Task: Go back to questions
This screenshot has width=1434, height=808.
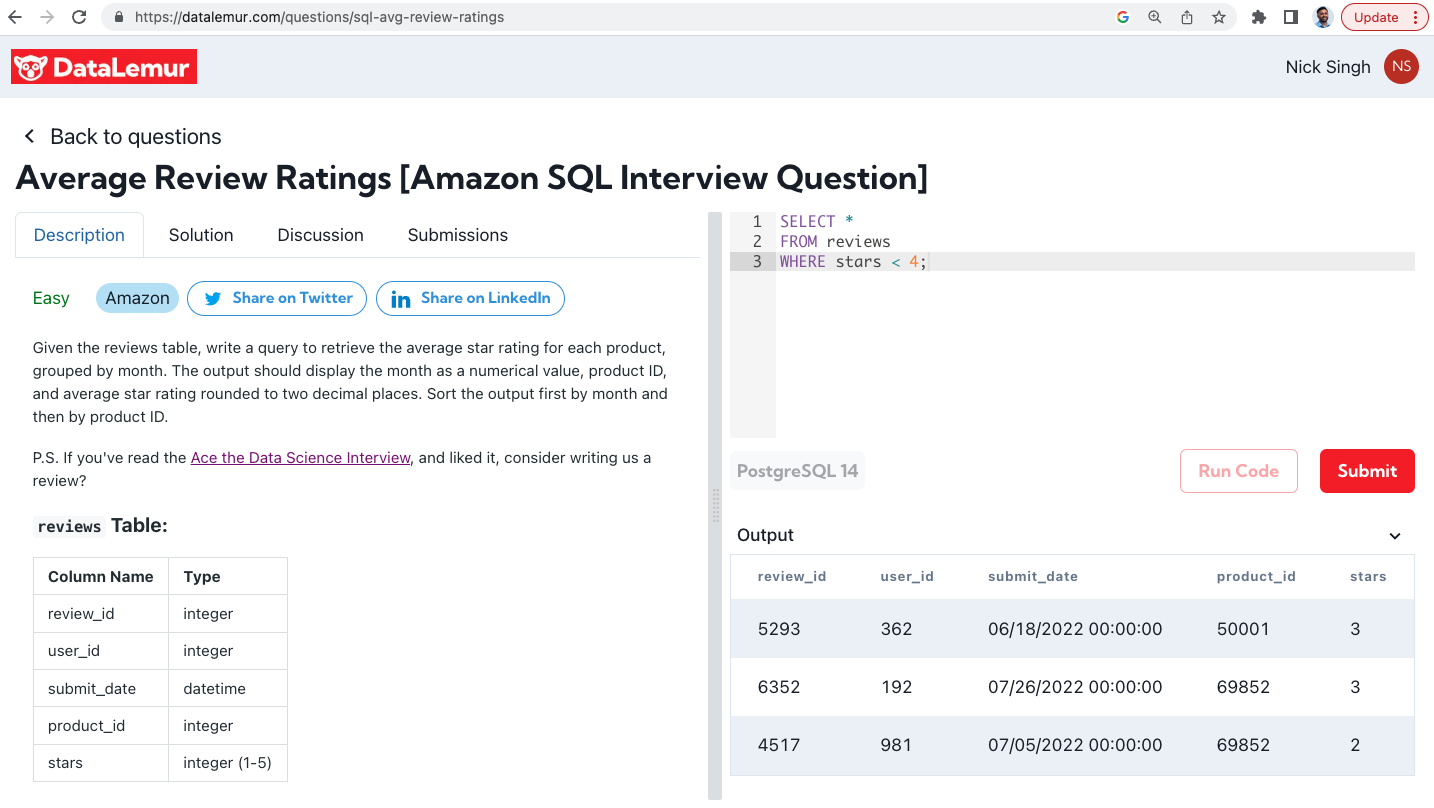Action: (122, 137)
